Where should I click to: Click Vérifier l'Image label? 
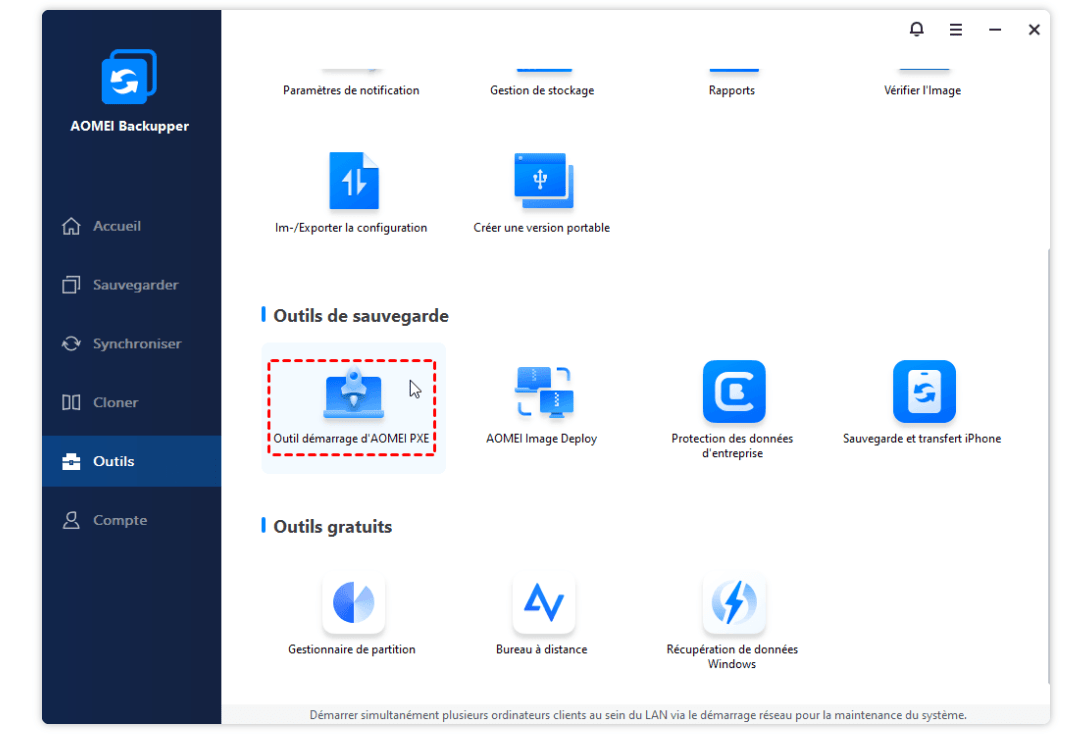[922, 91]
